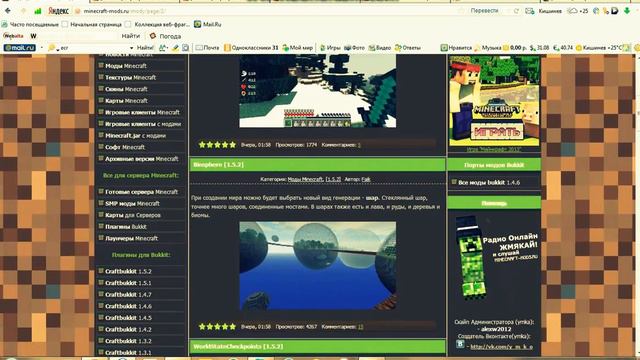The width and height of the screenshot is (640, 360).
Task: Open the Biosphere glass spheres screenshot
Action: [318, 266]
